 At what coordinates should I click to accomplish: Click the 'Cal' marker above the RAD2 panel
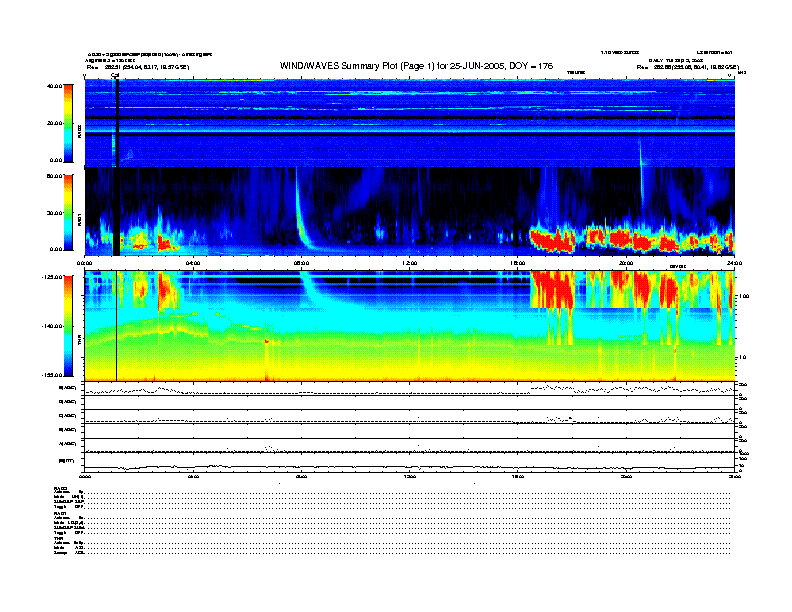click(115, 75)
